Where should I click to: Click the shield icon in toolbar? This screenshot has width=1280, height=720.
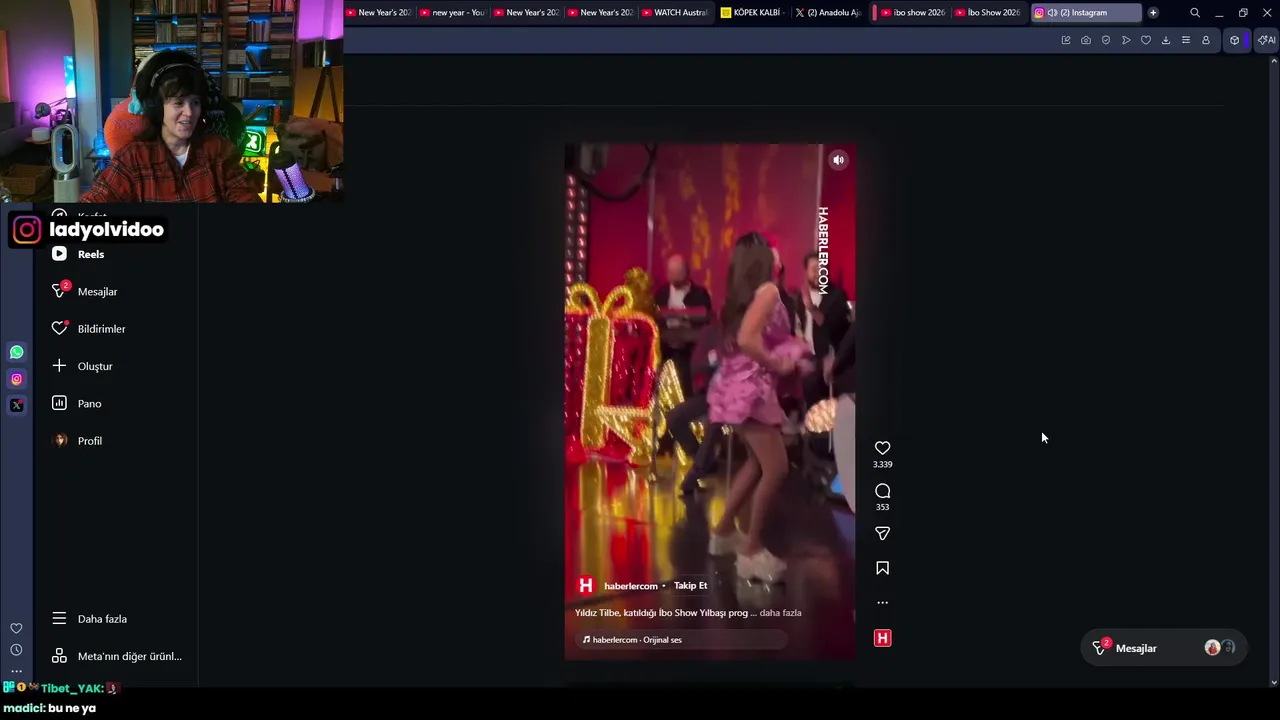click(1106, 40)
